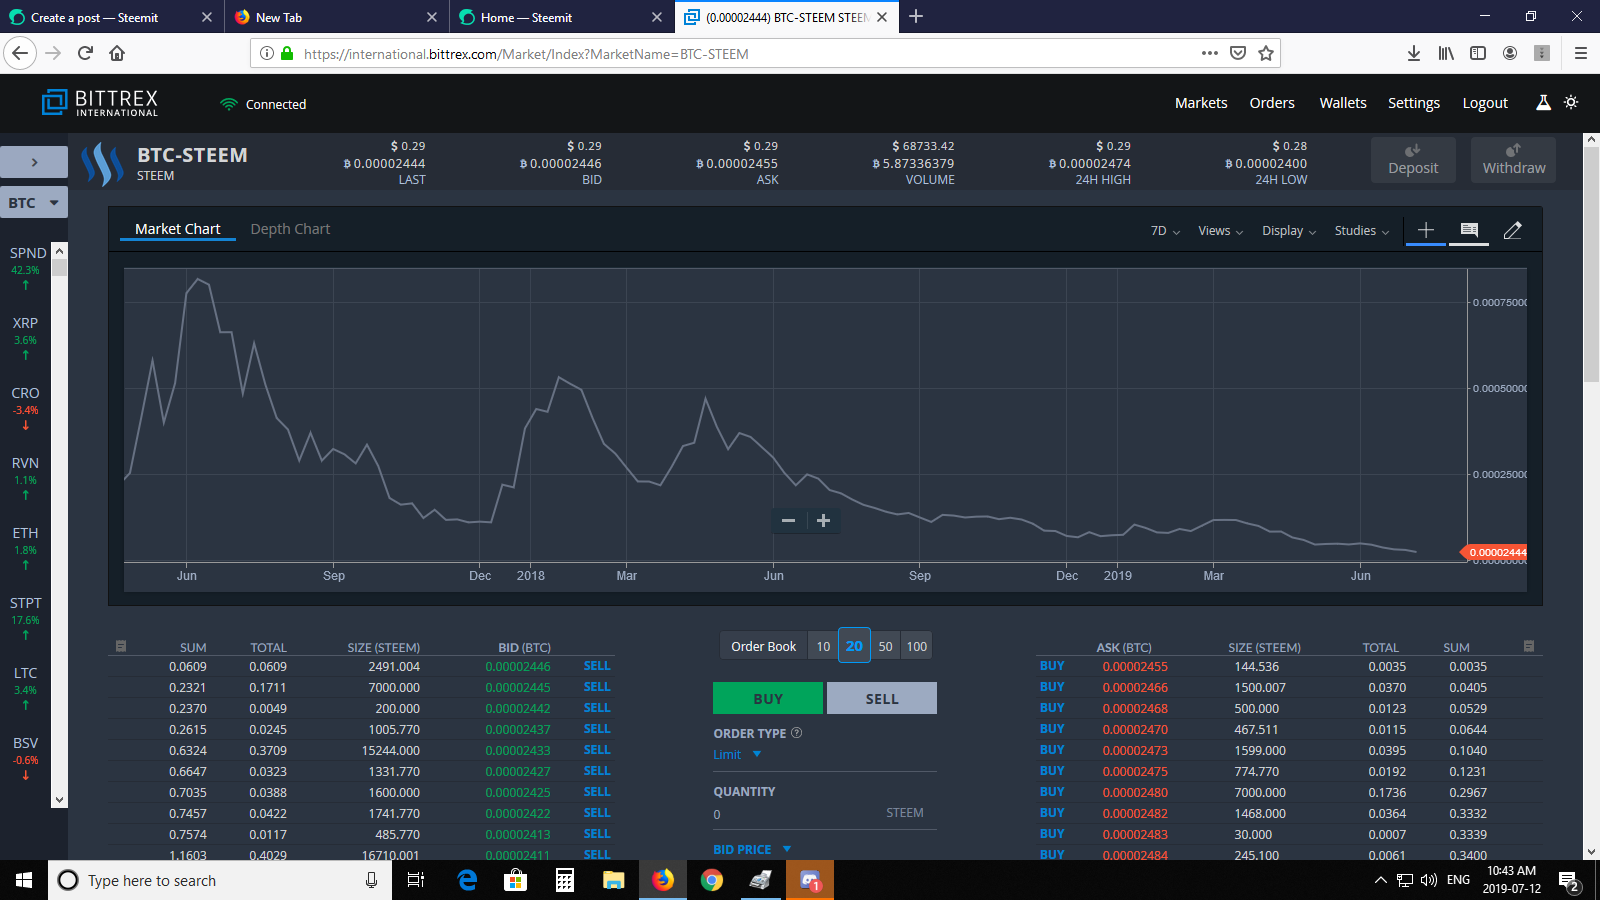Reload the current page

[85, 53]
